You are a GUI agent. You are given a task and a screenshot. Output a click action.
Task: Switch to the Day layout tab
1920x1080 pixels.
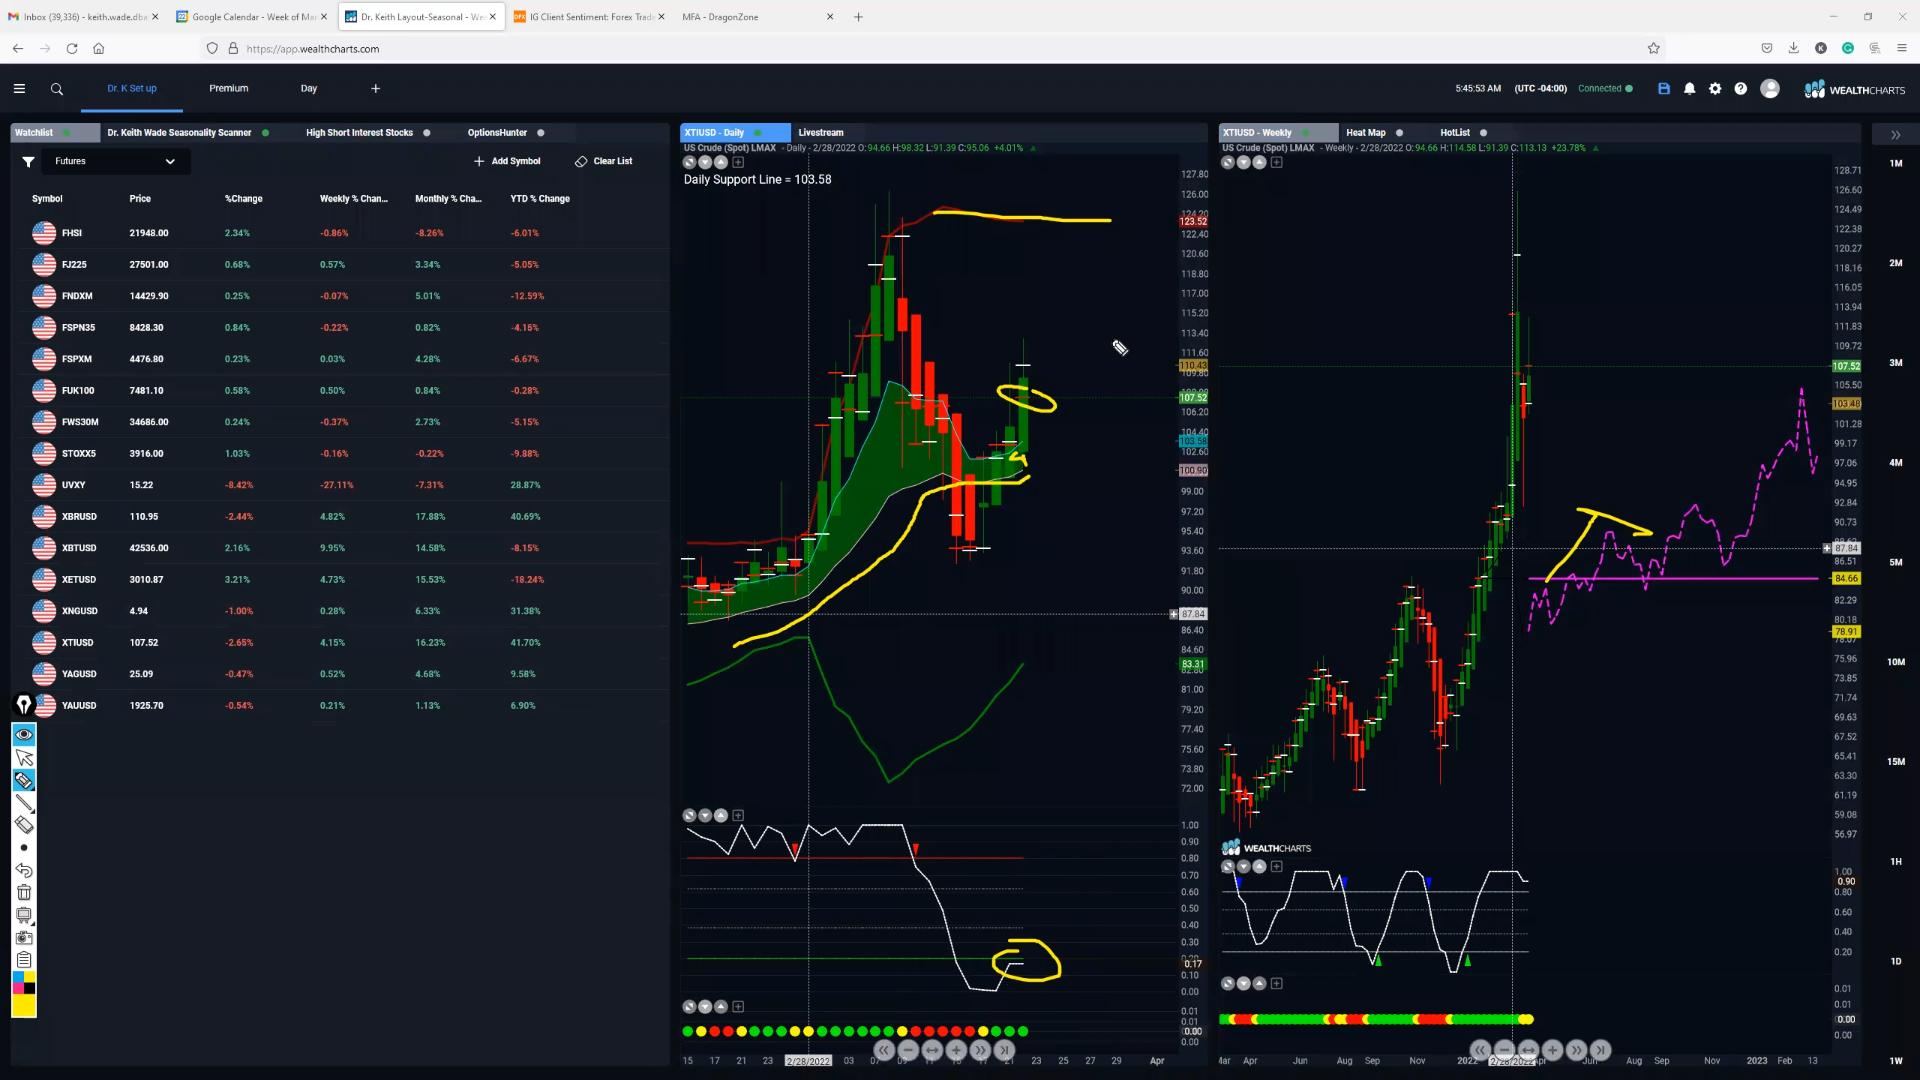[309, 89]
